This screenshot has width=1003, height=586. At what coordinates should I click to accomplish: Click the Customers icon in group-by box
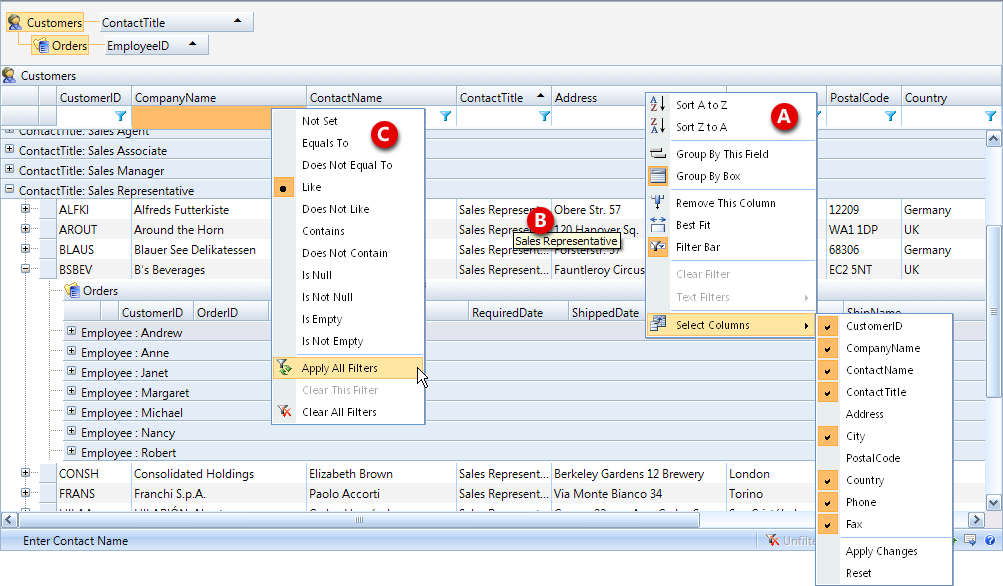click(x=15, y=22)
